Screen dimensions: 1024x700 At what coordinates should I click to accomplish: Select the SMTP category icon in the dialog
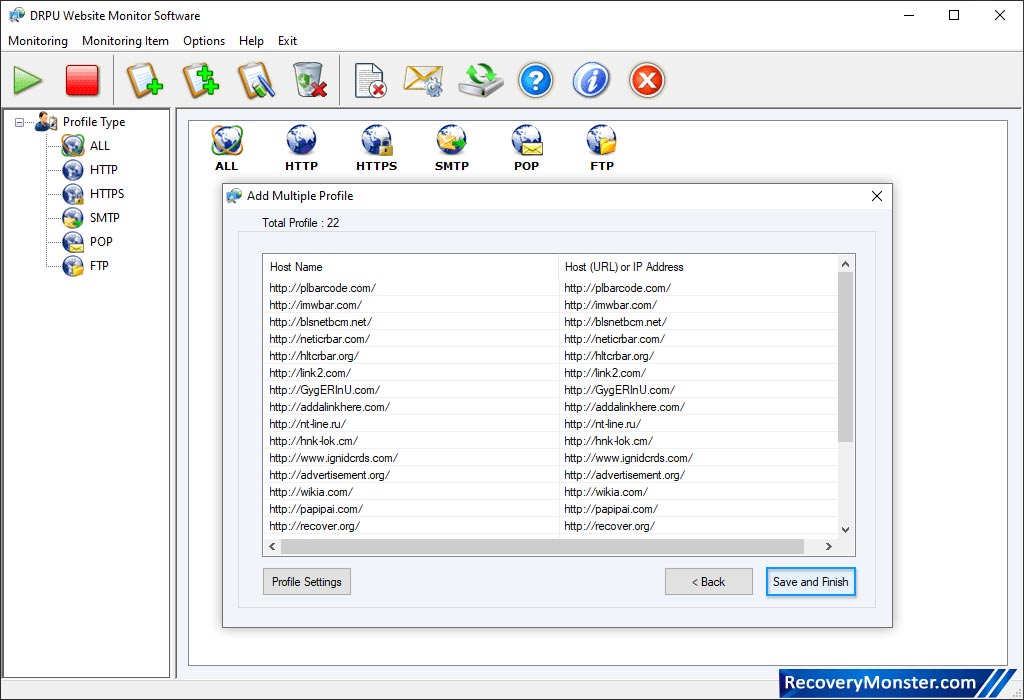(451, 140)
